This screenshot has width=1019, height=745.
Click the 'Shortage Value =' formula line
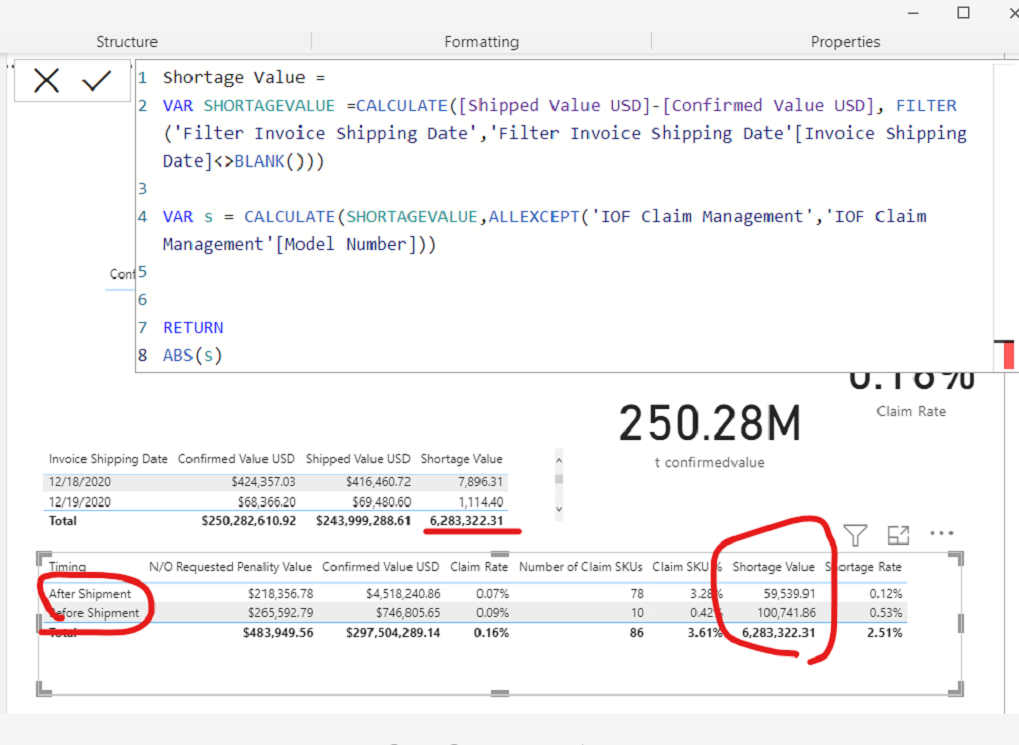(x=244, y=77)
